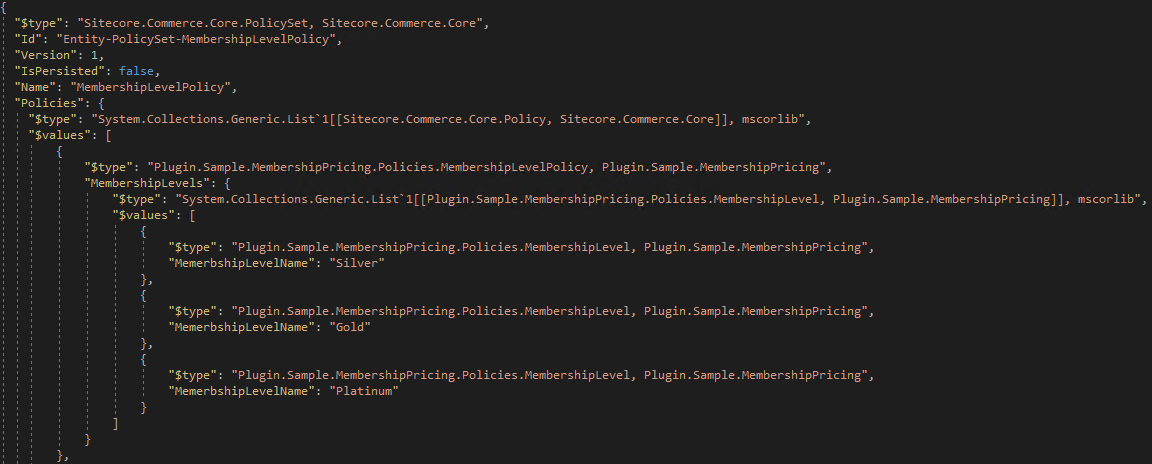Click the opening brace on first line
The image size is (1152, 464).
pyautogui.click(x=4, y=8)
